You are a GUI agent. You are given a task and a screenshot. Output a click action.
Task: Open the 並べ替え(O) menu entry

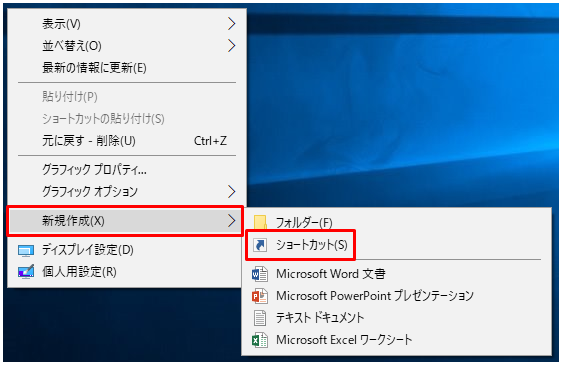tap(127, 46)
